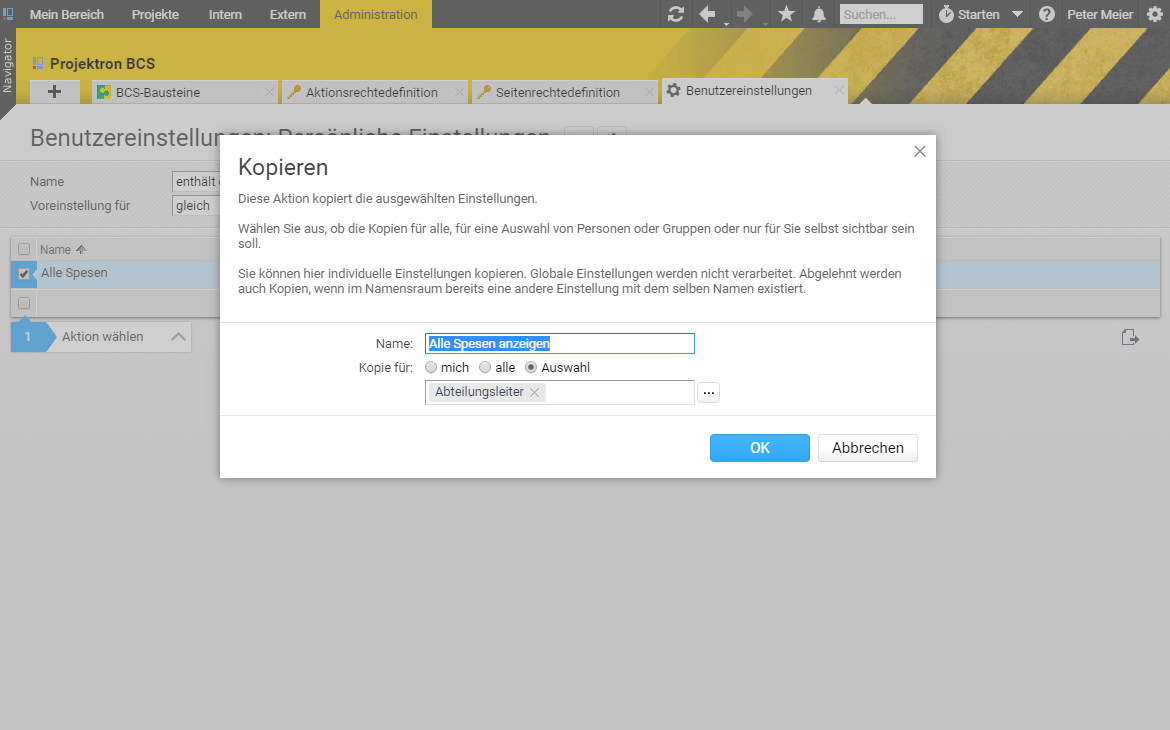Click the refresh icon in top bar
The width and height of the screenshot is (1170, 730).
[x=675, y=14]
